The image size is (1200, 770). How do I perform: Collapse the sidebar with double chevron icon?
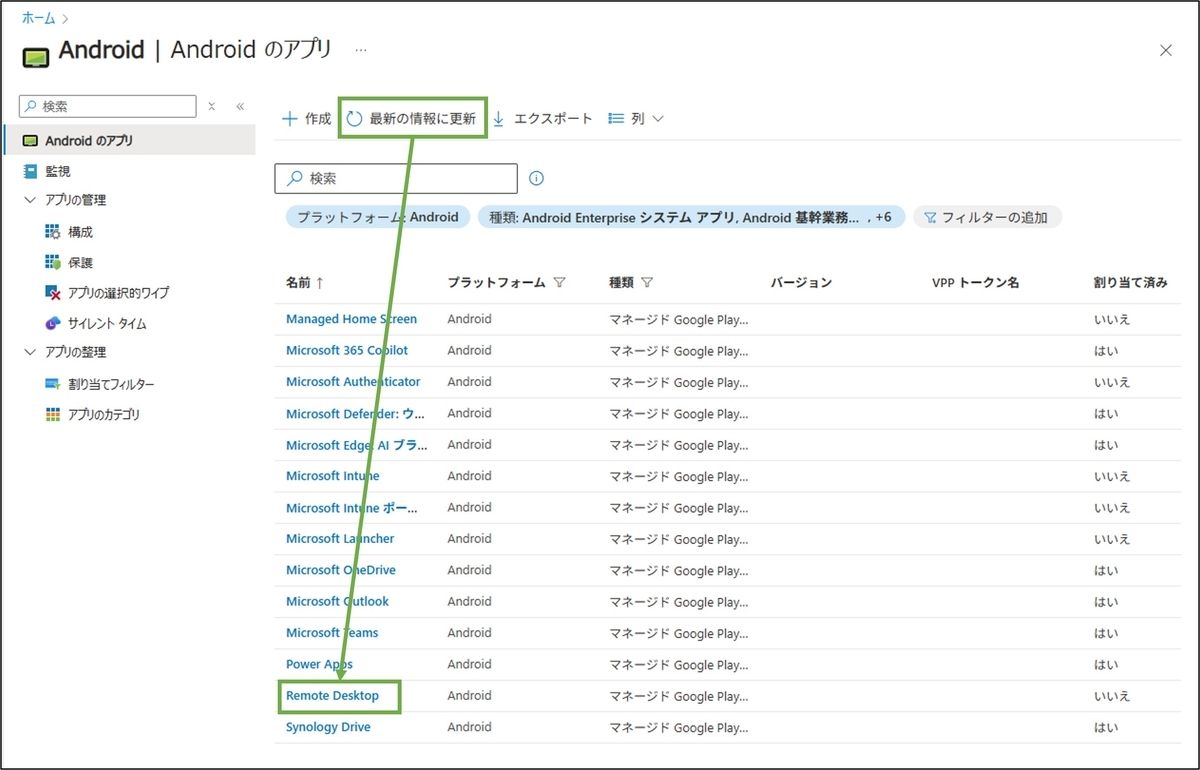point(240,106)
